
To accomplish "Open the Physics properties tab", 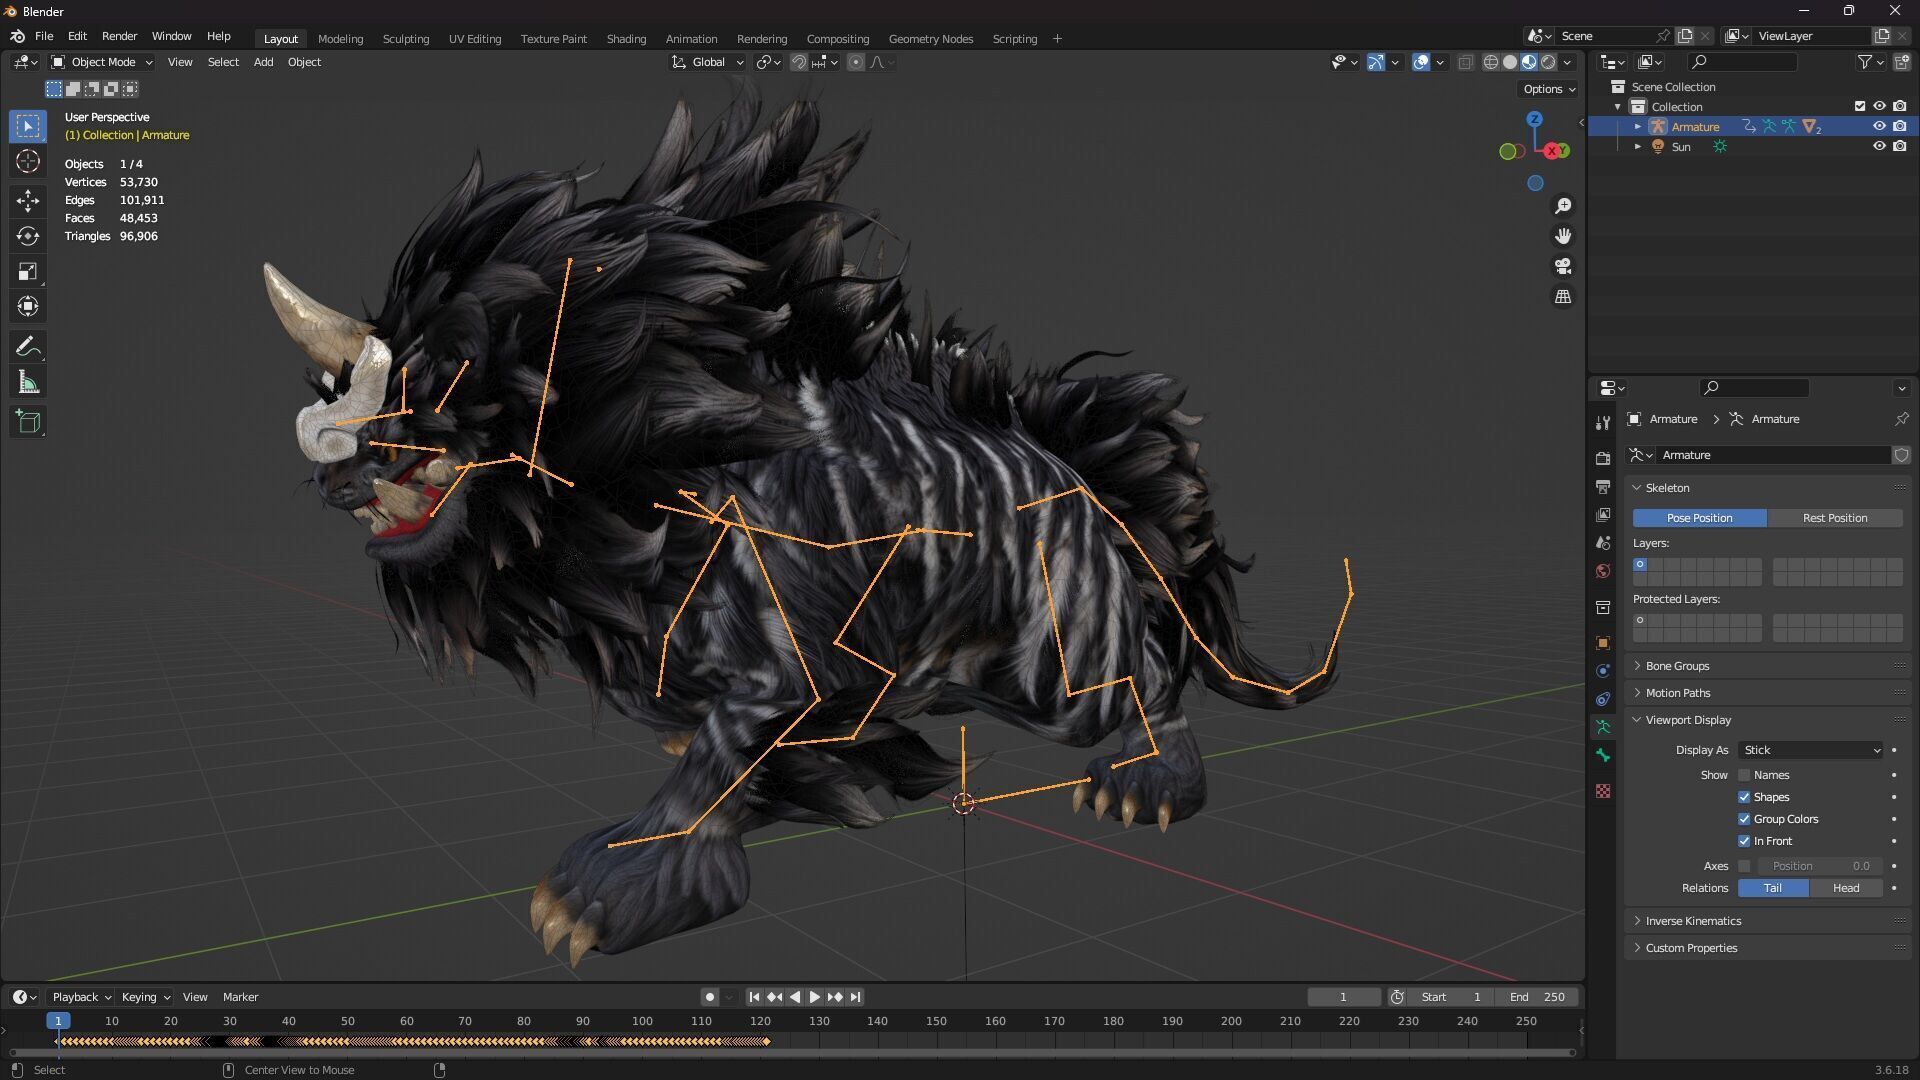I will click(x=1603, y=671).
